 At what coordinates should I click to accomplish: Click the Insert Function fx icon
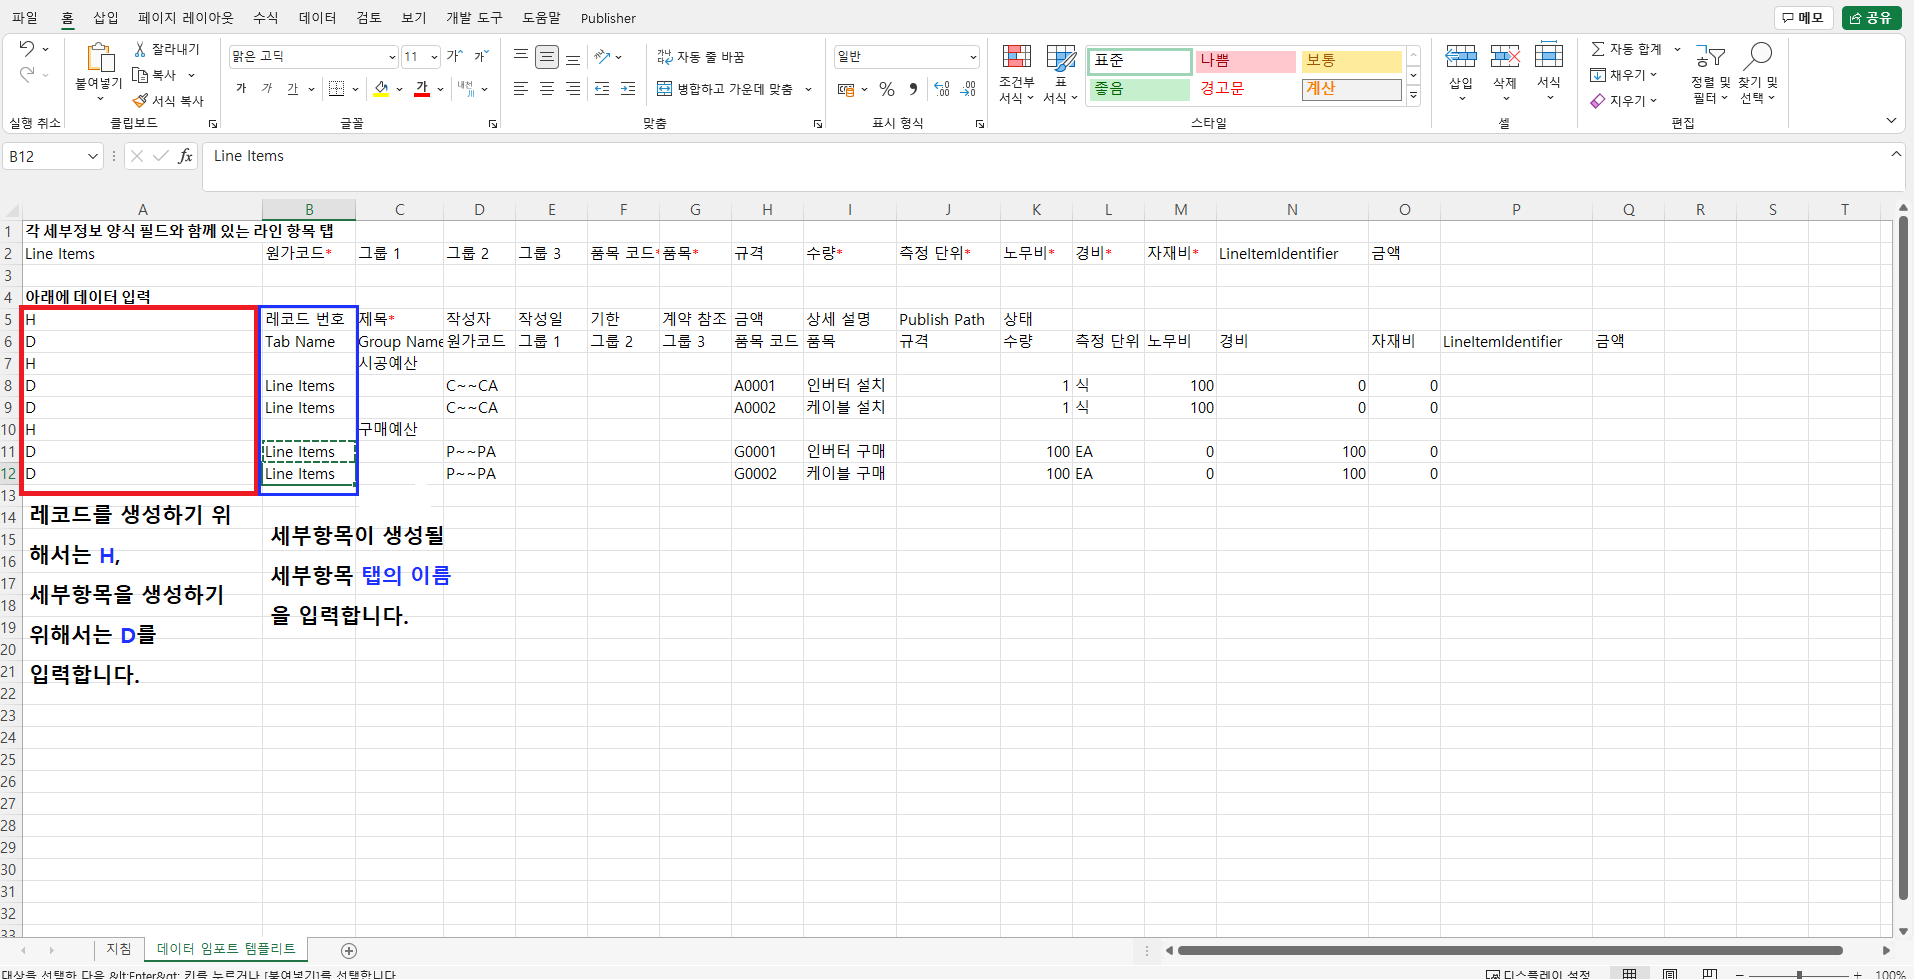(185, 156)
